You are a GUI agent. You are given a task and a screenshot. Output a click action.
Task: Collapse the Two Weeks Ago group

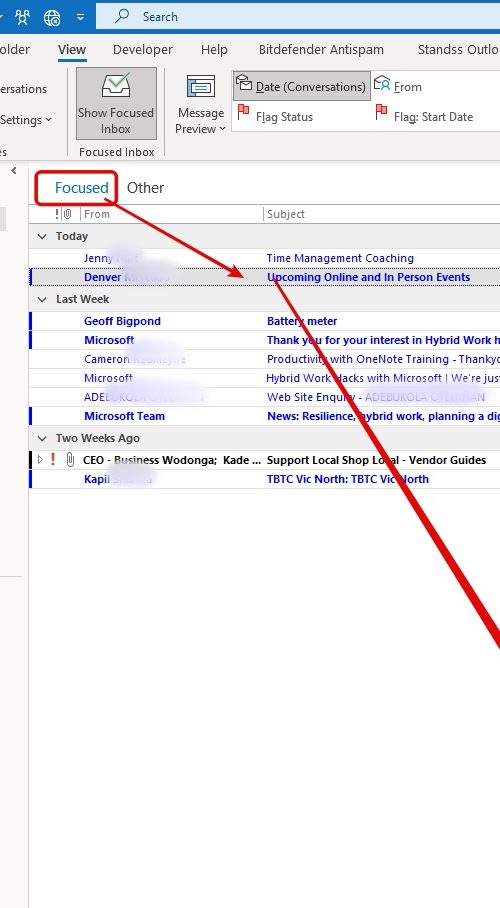click(42, 438)
